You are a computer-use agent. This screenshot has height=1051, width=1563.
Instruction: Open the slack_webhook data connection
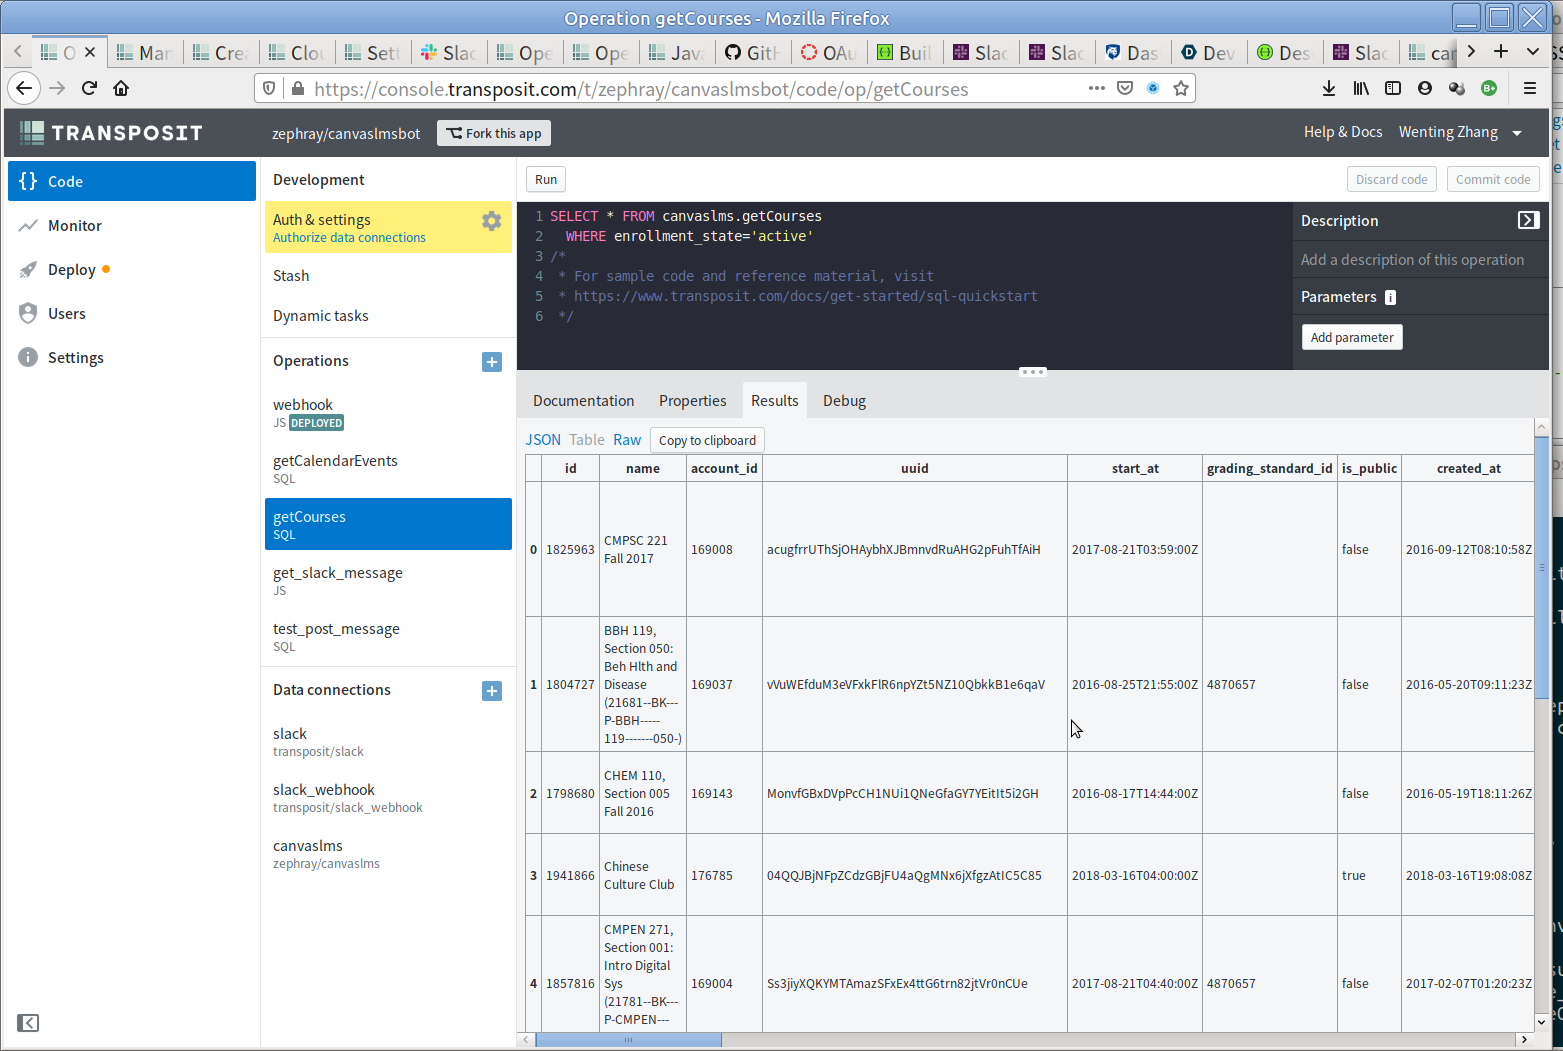388,798
